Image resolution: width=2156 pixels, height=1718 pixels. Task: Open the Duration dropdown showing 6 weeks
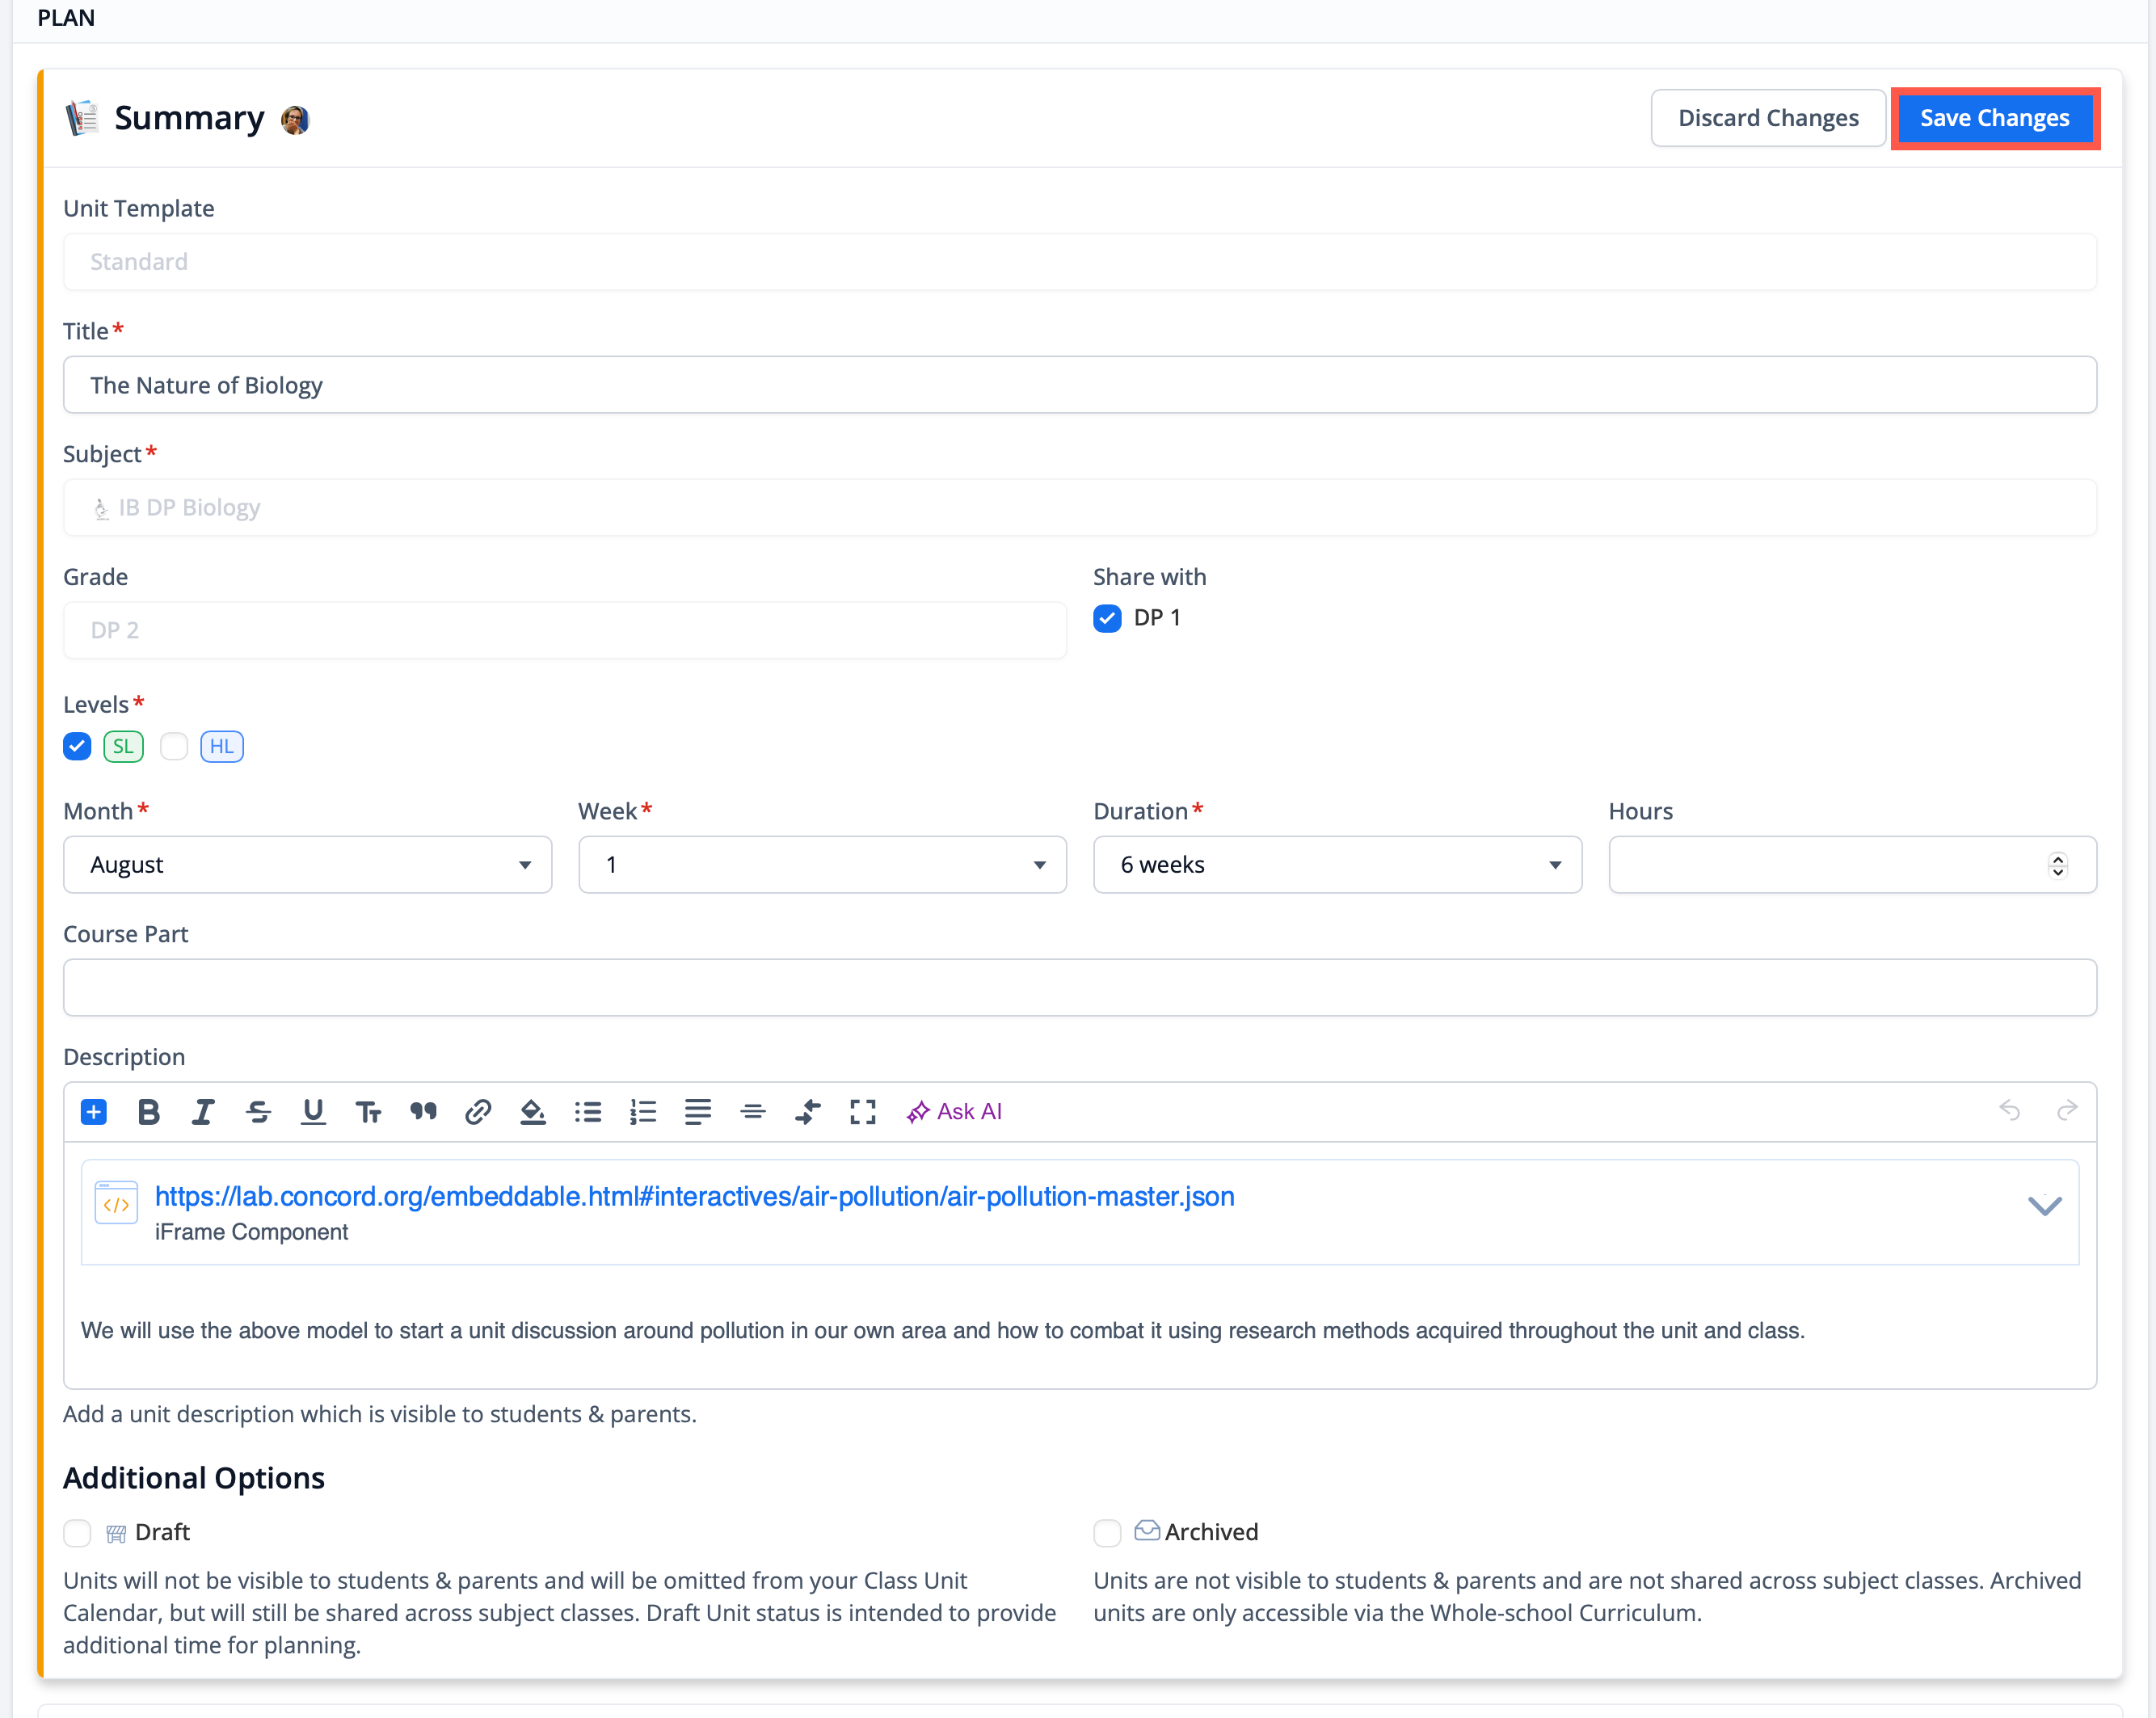click(x=1336, y=864)
